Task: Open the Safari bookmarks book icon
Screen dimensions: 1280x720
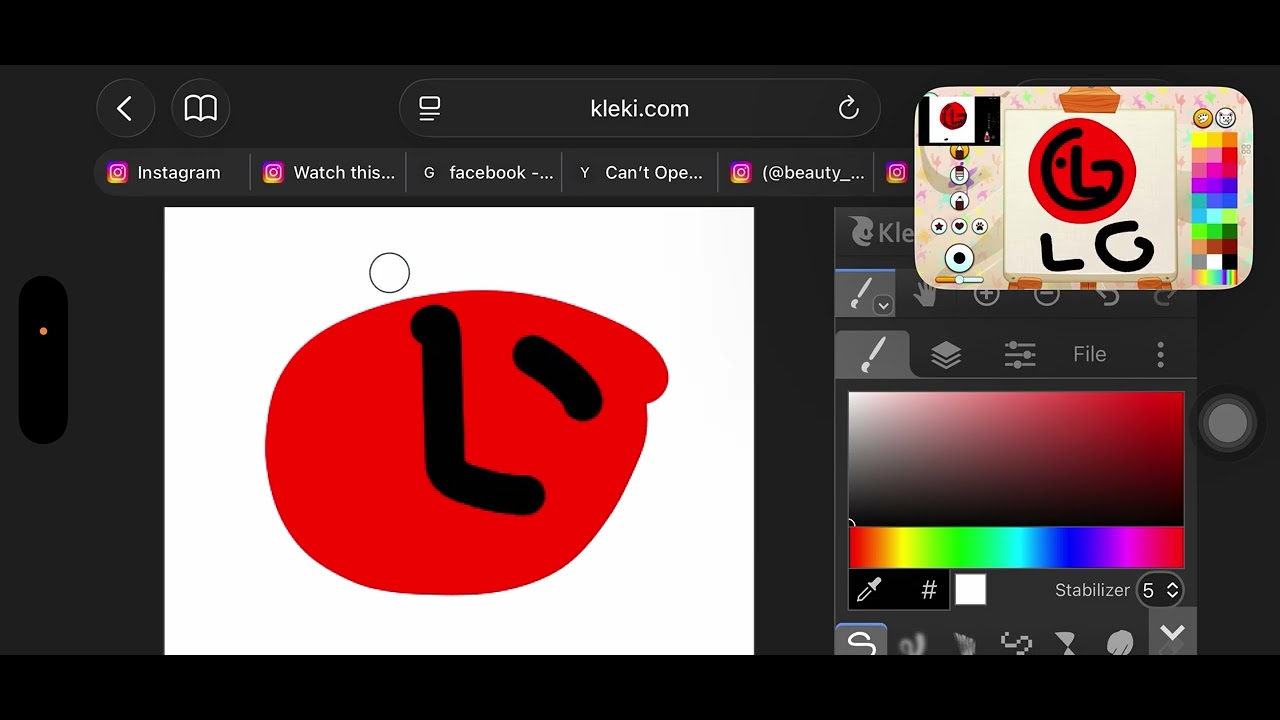Action: (201, 109)
